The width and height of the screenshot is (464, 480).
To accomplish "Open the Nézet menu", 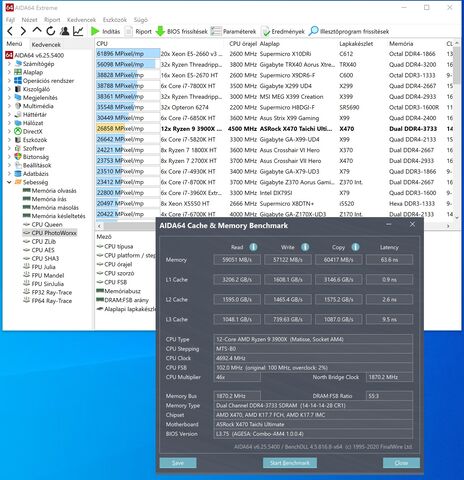I will click(x=29, y=20).
